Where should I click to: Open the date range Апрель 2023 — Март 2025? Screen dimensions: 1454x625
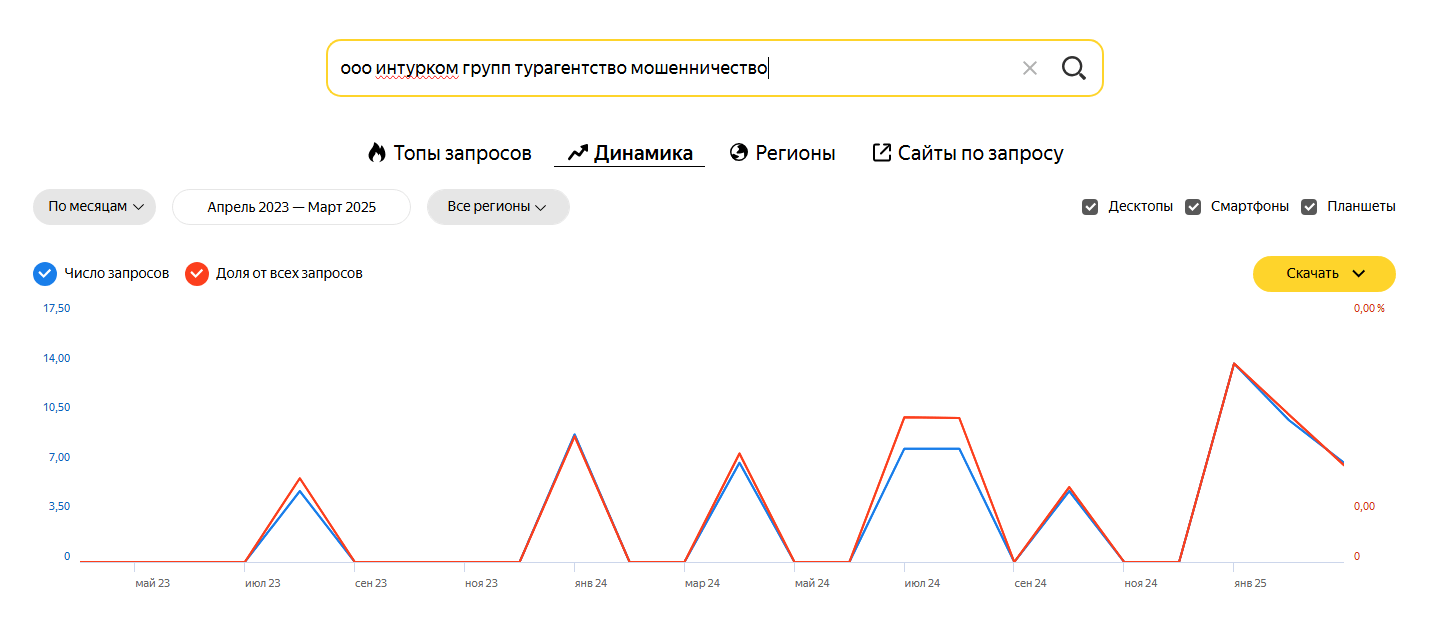[291, 207]
